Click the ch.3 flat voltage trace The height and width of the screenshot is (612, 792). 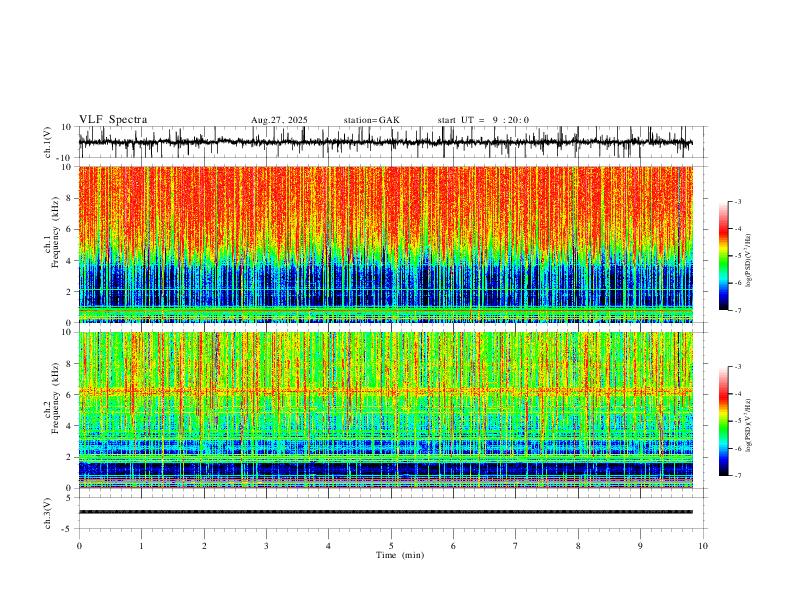tap(386, 512)
